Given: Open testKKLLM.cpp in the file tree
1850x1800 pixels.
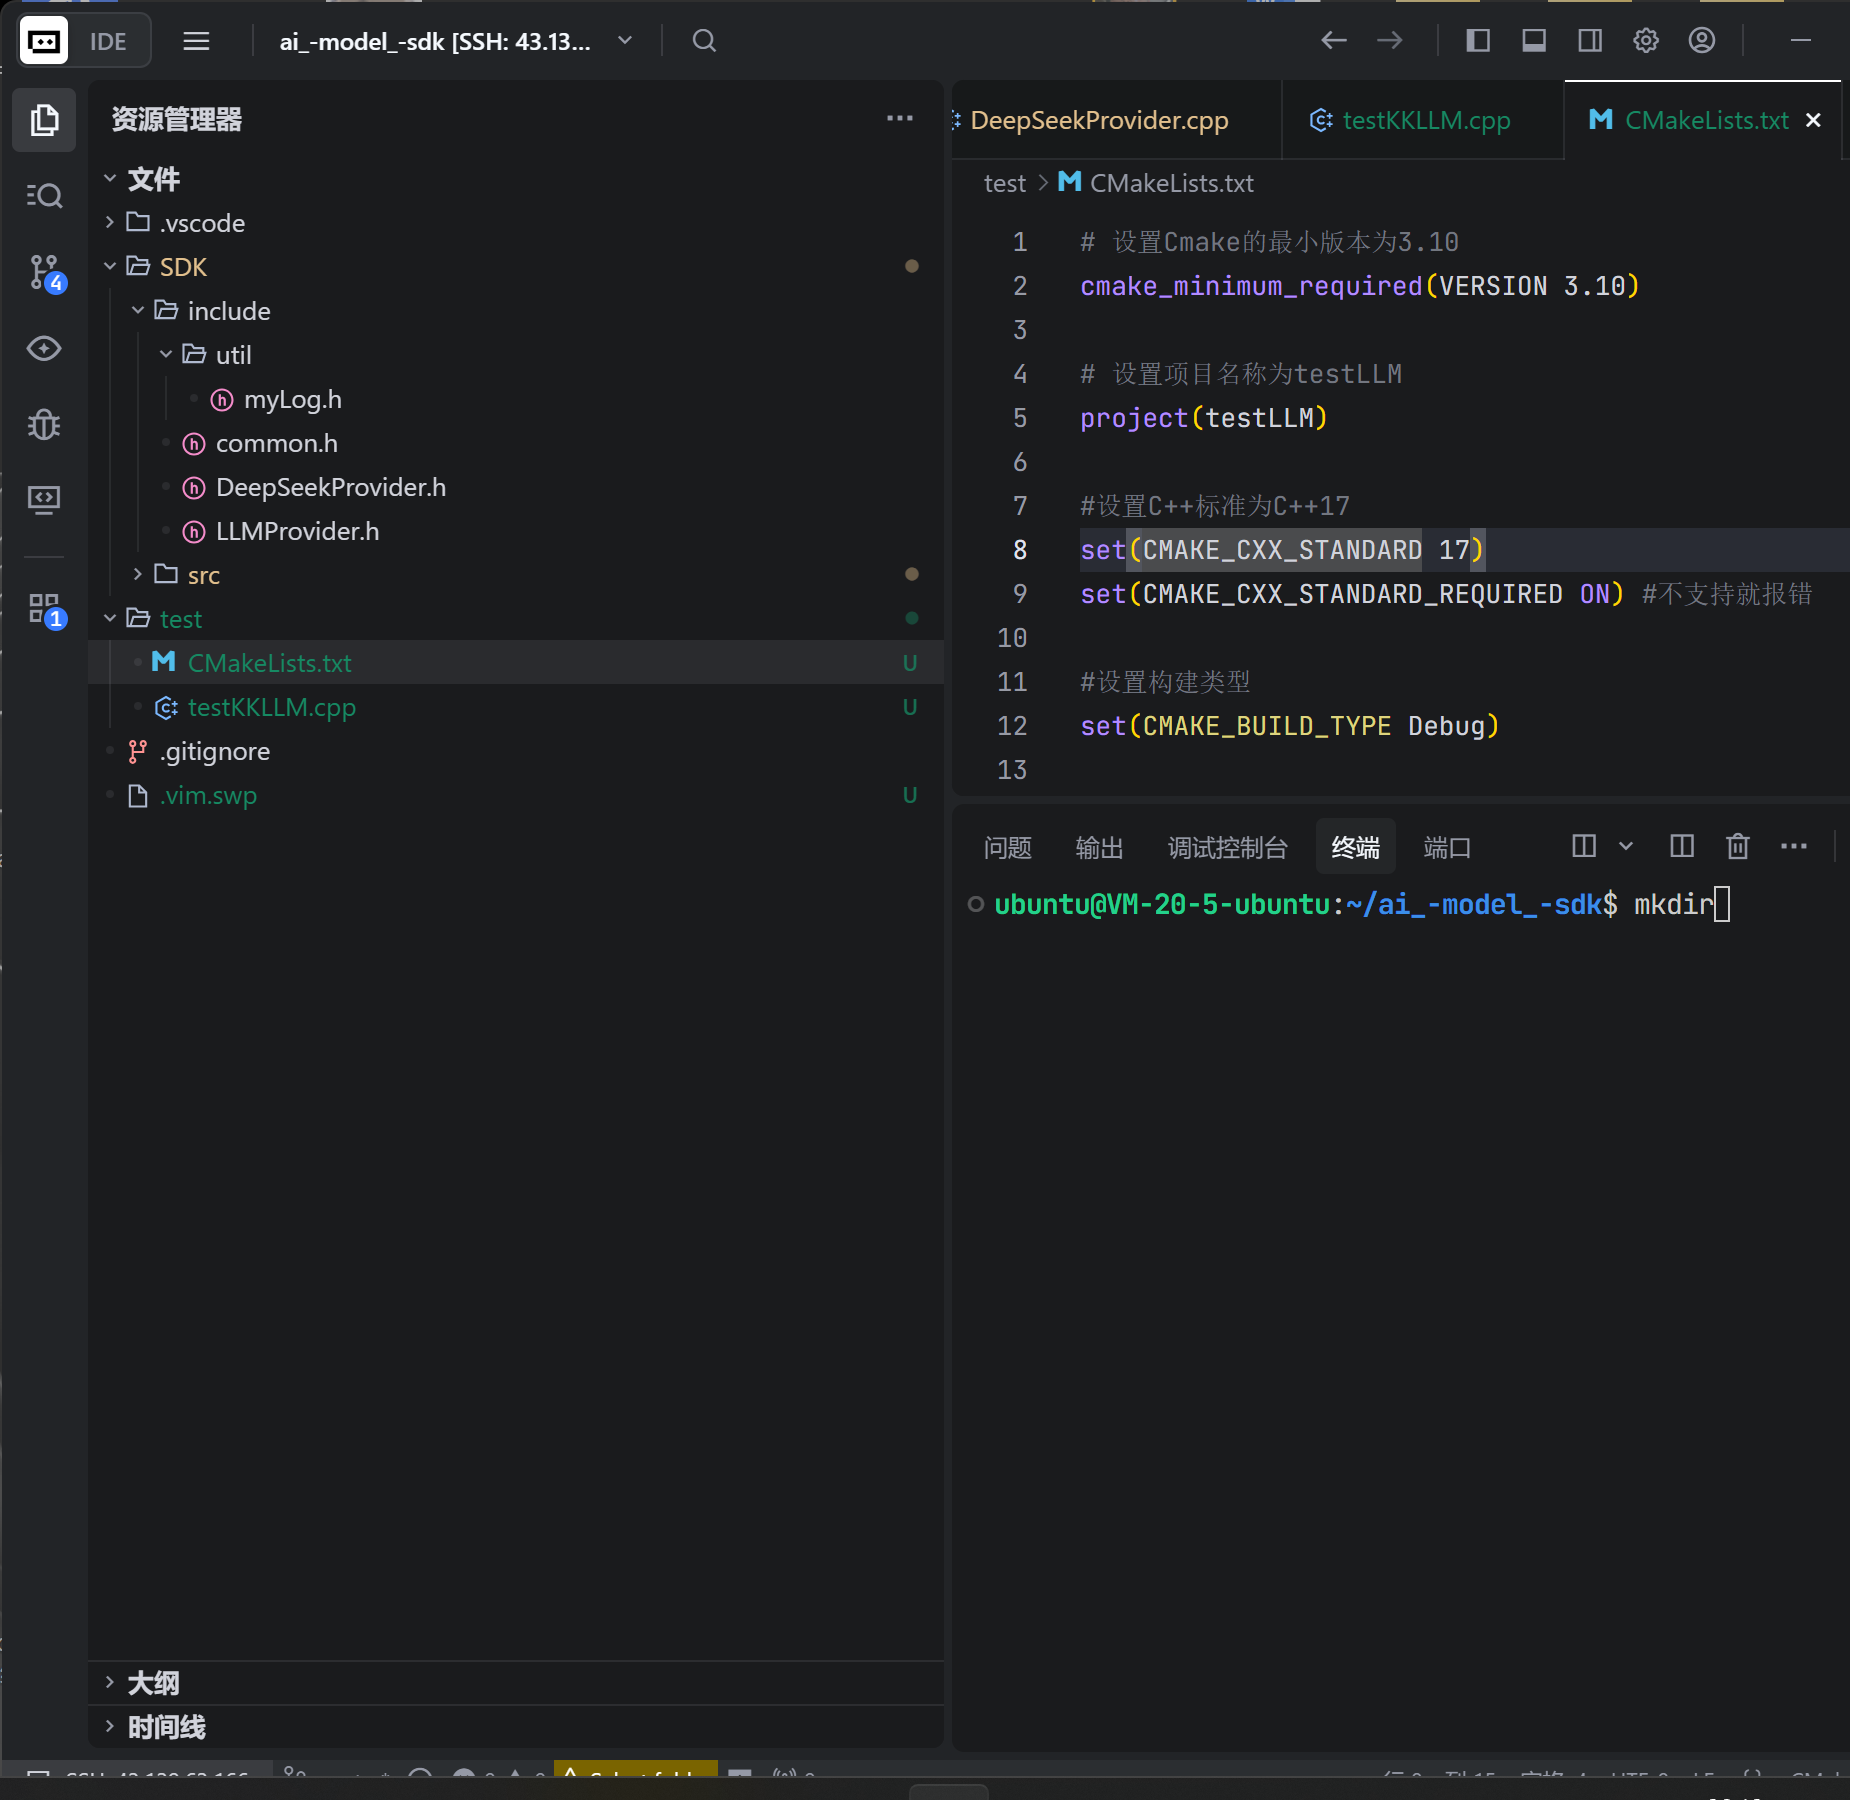Looking at the screenshot, I should (516, 707).
